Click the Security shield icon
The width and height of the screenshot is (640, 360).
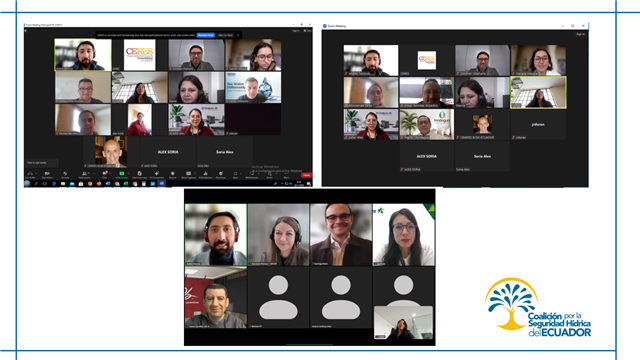65,173
